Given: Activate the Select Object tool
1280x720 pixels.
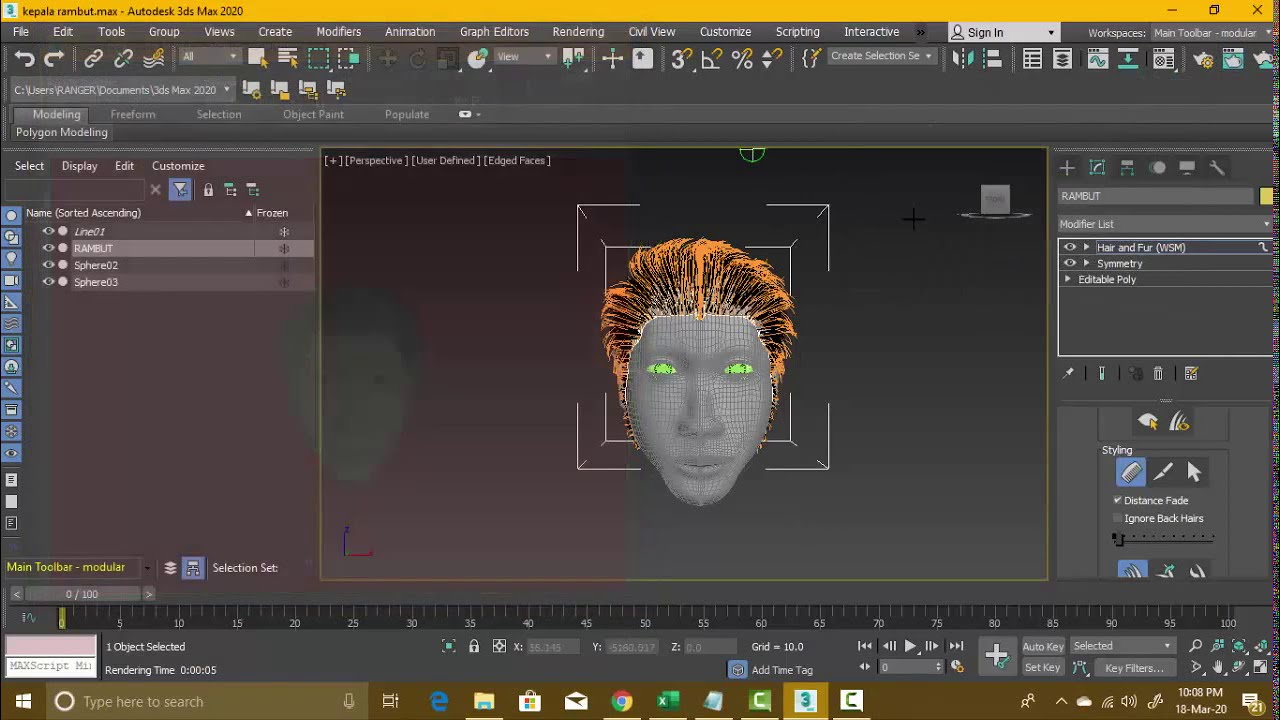Looking at the screenshot, I should pos(257,58).
